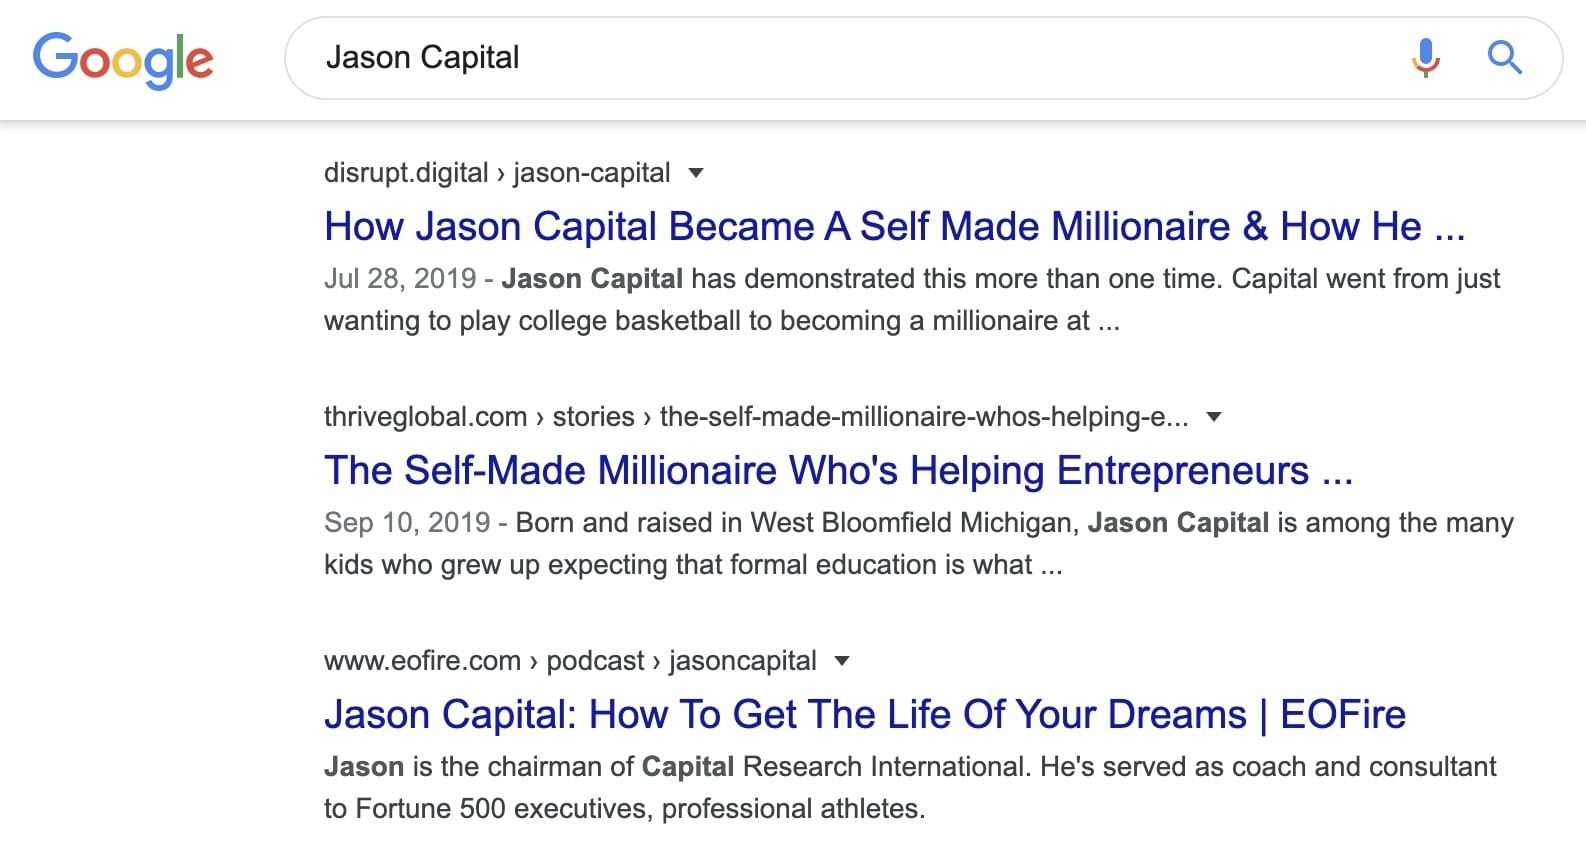The height and width of the screenshot is (868, 1586).
Task: Click bold "Jason Capital" in the first snippet
Action: 592,279
